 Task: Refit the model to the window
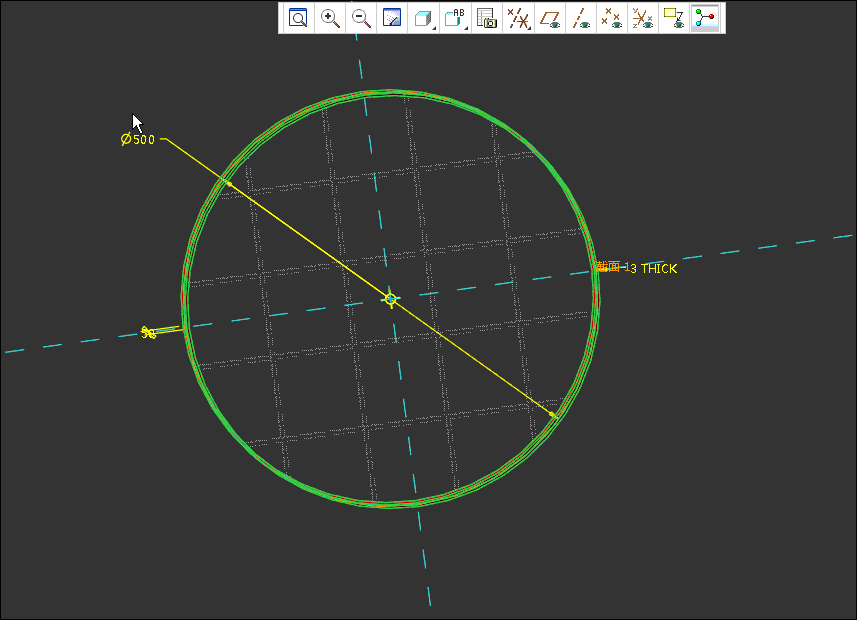pyautogui.click(x=298, y=18)
